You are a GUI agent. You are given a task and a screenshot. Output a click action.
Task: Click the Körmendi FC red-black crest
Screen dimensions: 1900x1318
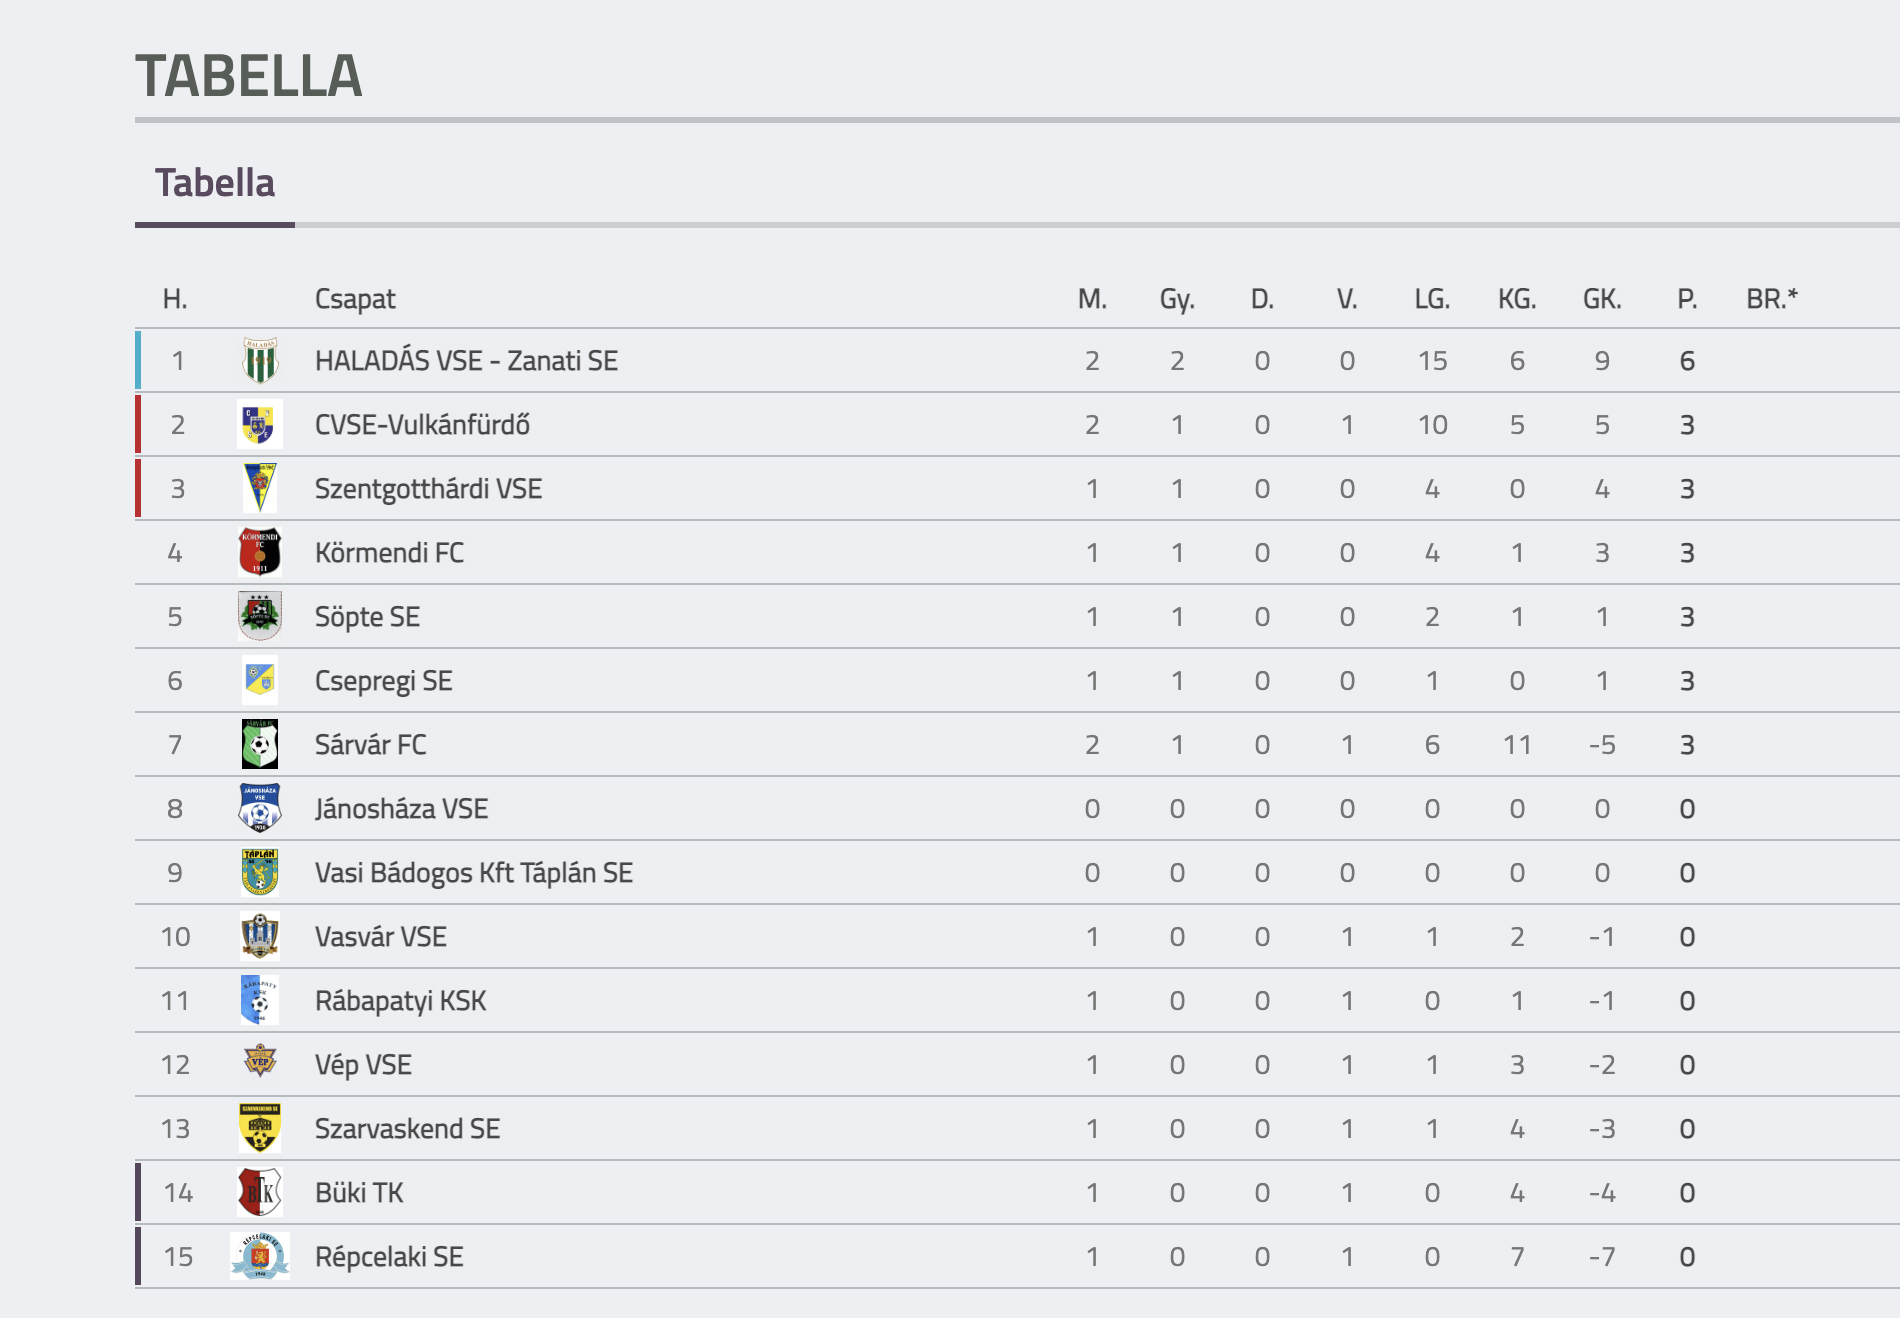(x=260, y=553)
